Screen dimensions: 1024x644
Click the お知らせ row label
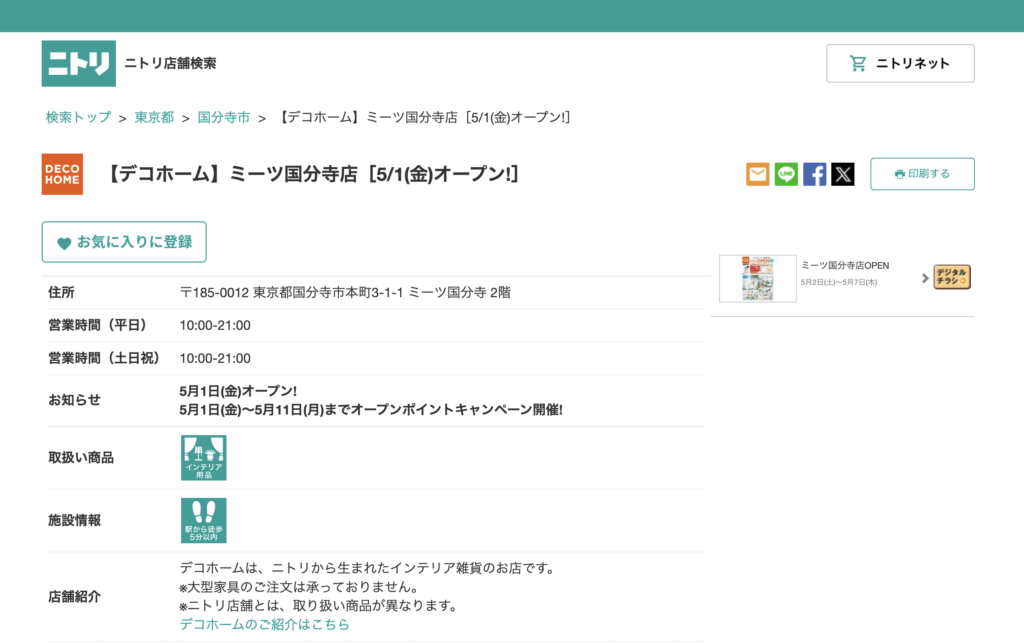(74, 400)
